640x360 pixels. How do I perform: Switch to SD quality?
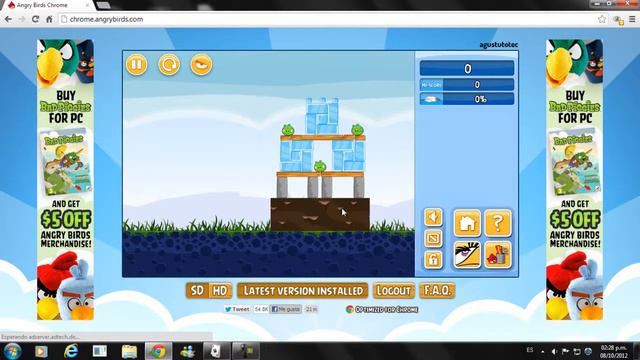pos(198,291)
